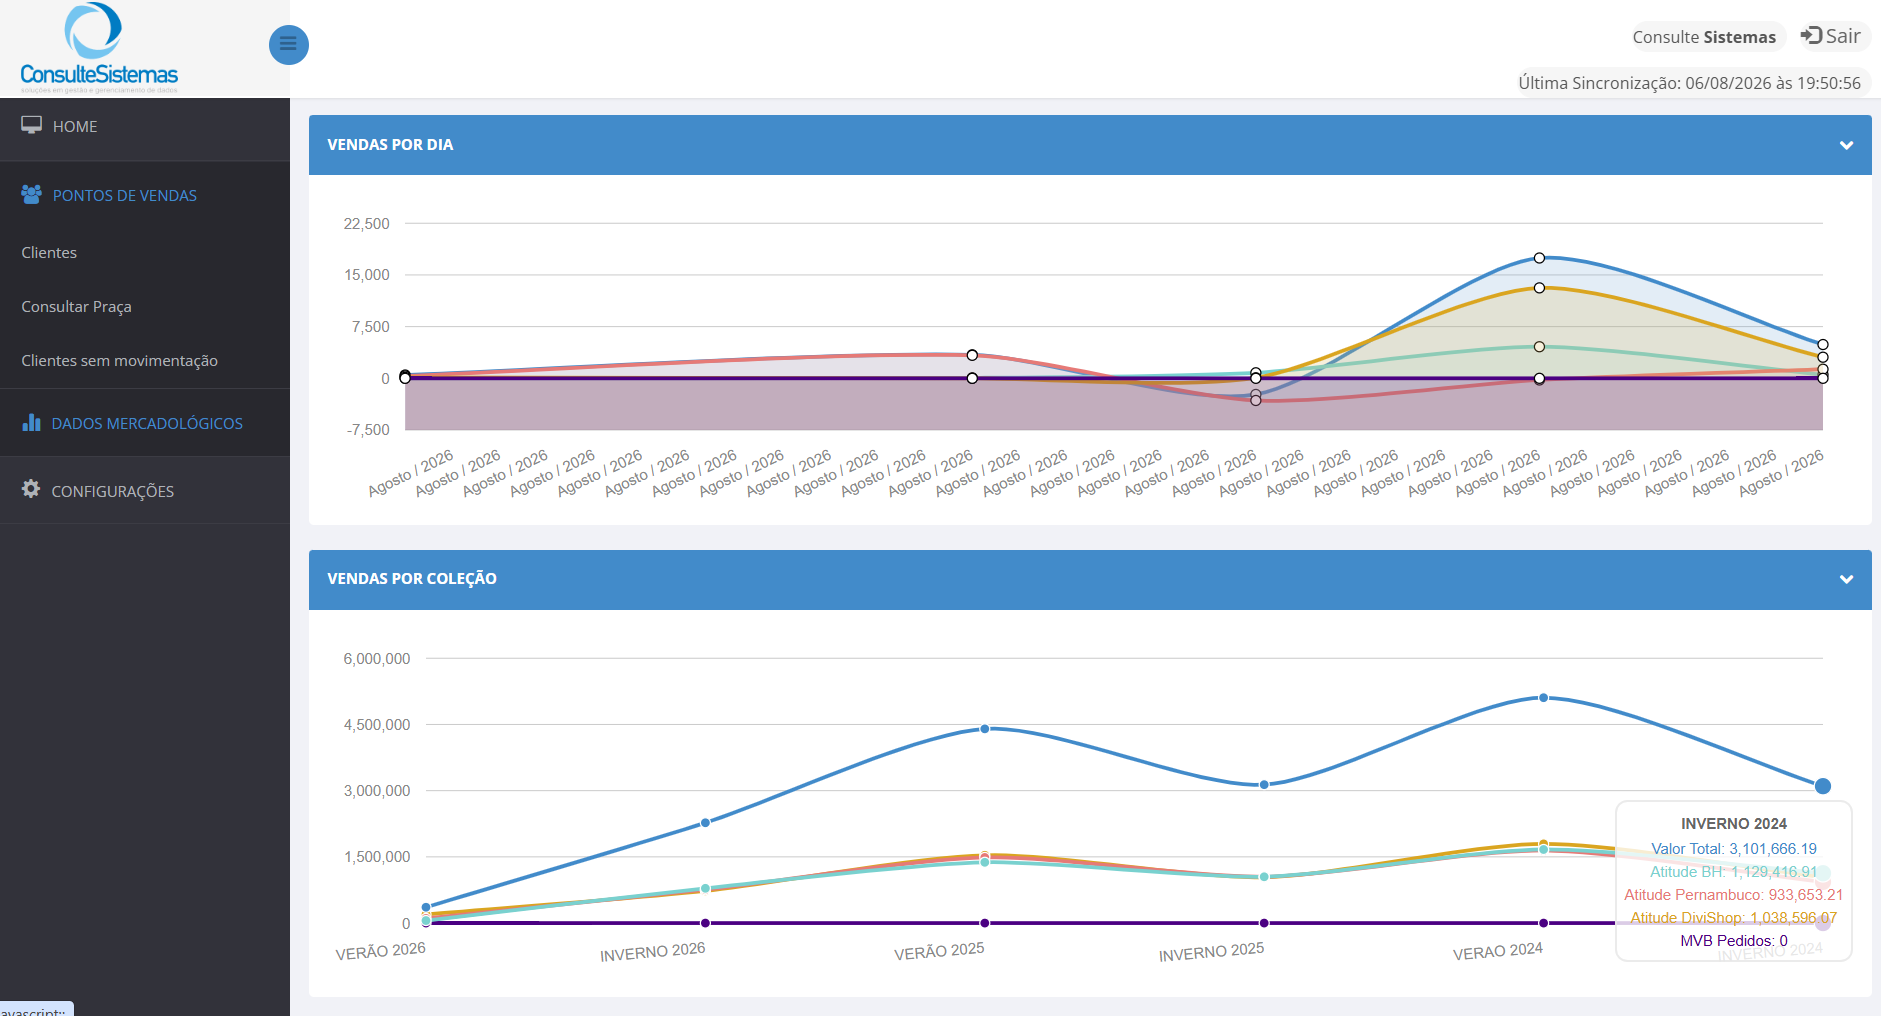Viewport: 1881px width, 1016px height.
Task: Click the INVERNO 2025 axis label
Action: click(x=1211, y=952)
